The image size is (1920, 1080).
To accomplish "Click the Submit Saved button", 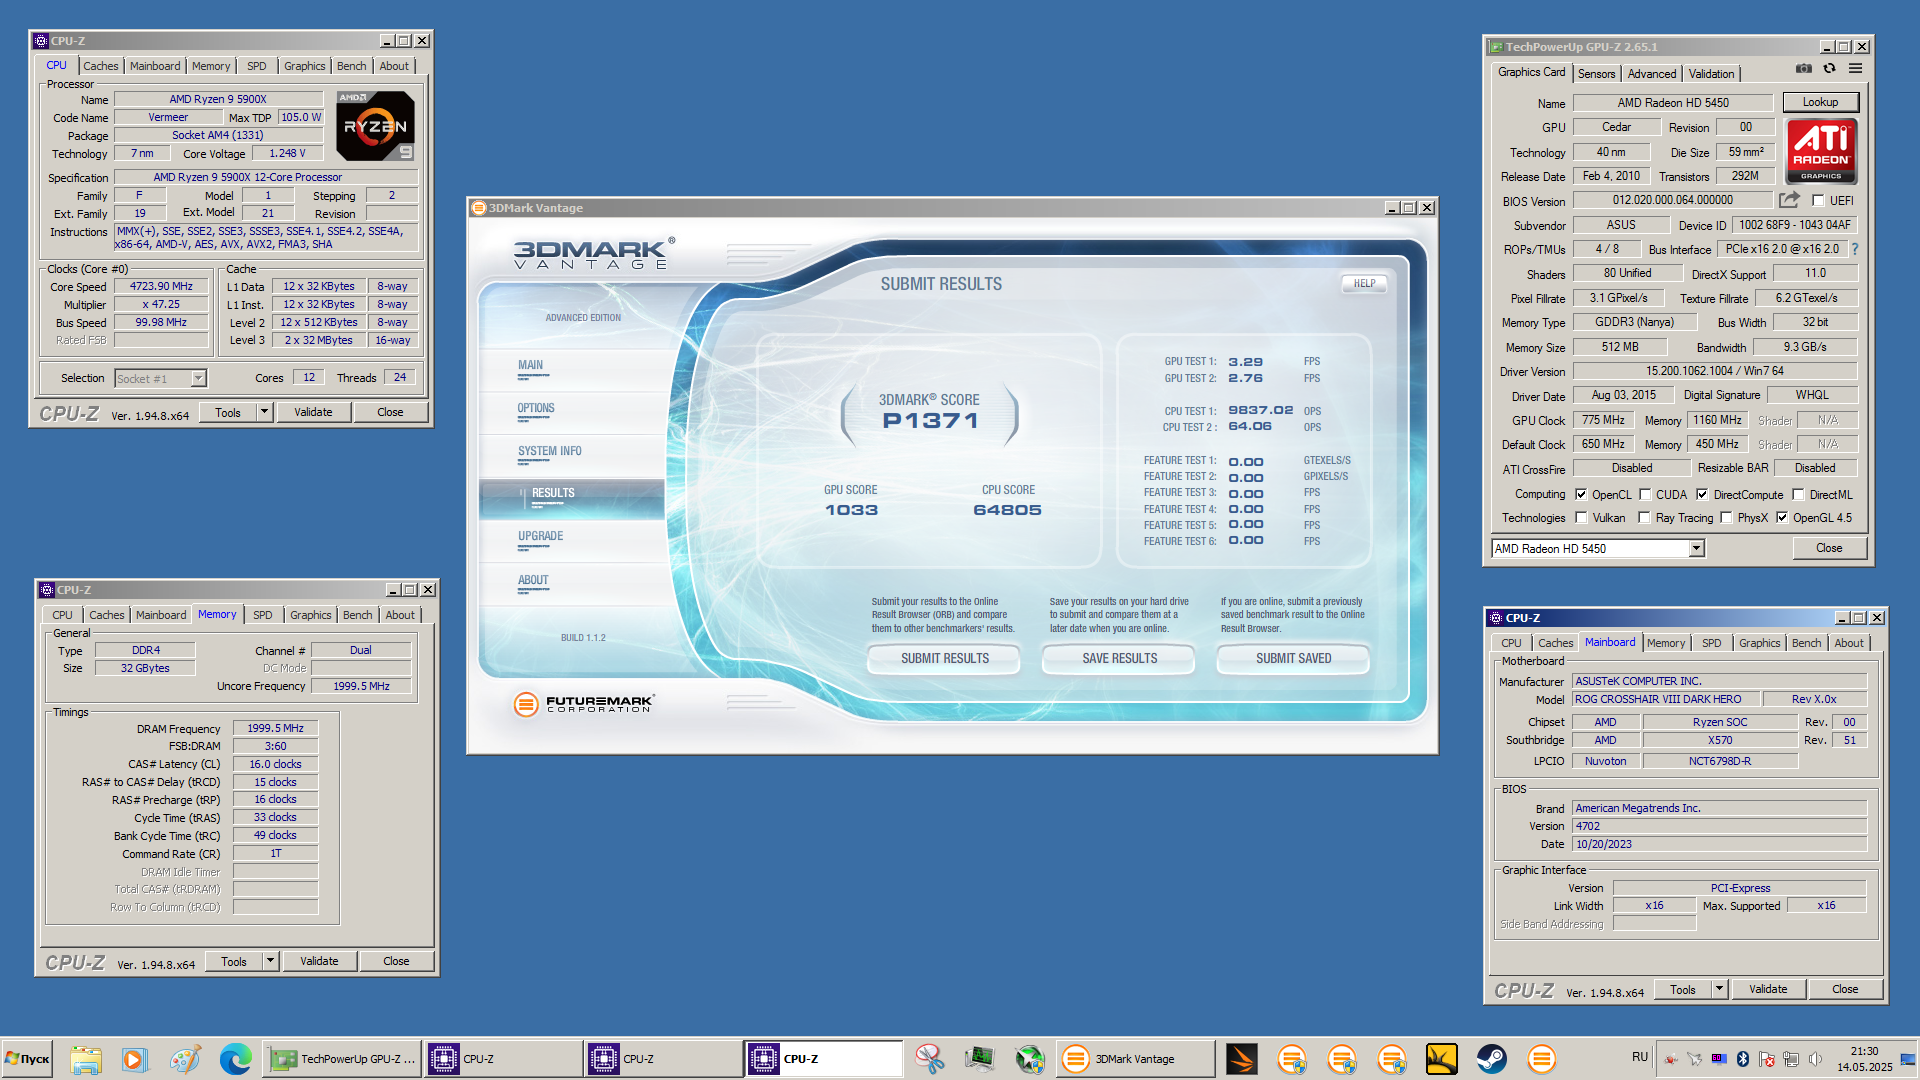I will [x=1293, y=658].
